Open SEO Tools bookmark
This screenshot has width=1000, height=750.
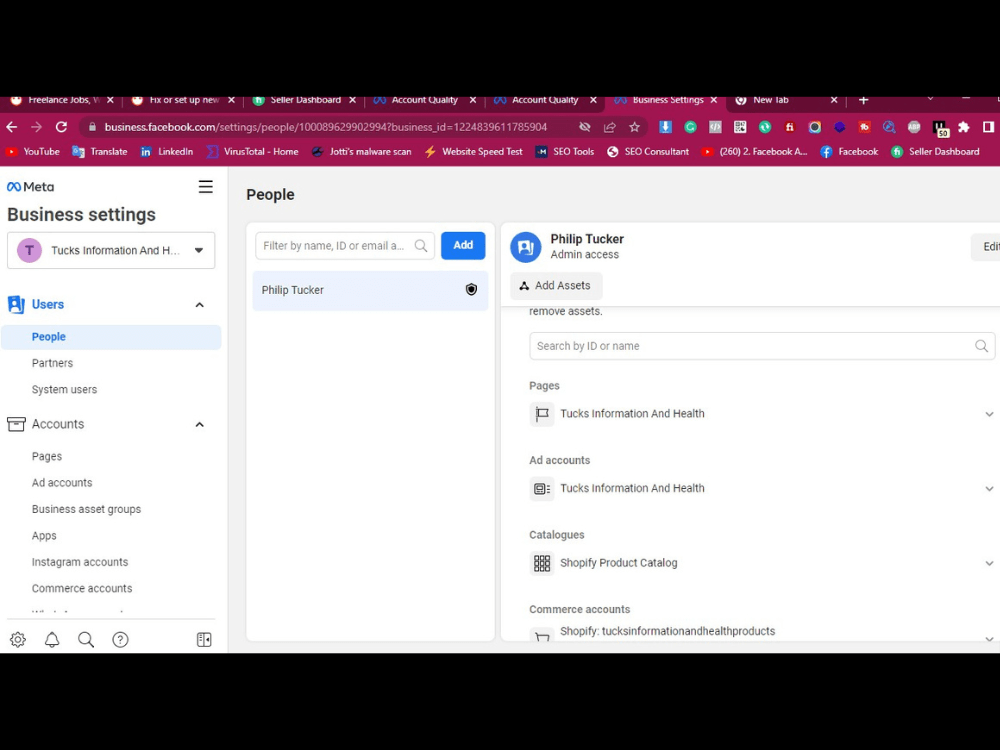tap(565, 152)
